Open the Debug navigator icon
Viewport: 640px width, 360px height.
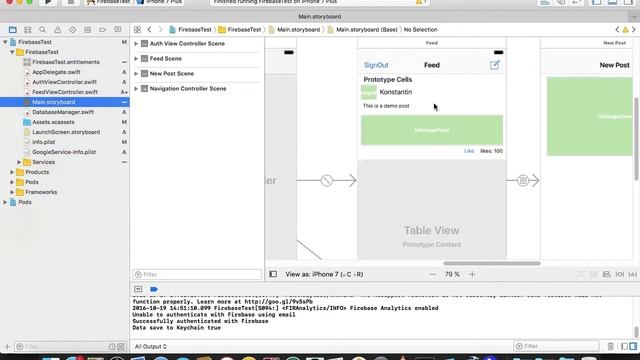[87, 29]
